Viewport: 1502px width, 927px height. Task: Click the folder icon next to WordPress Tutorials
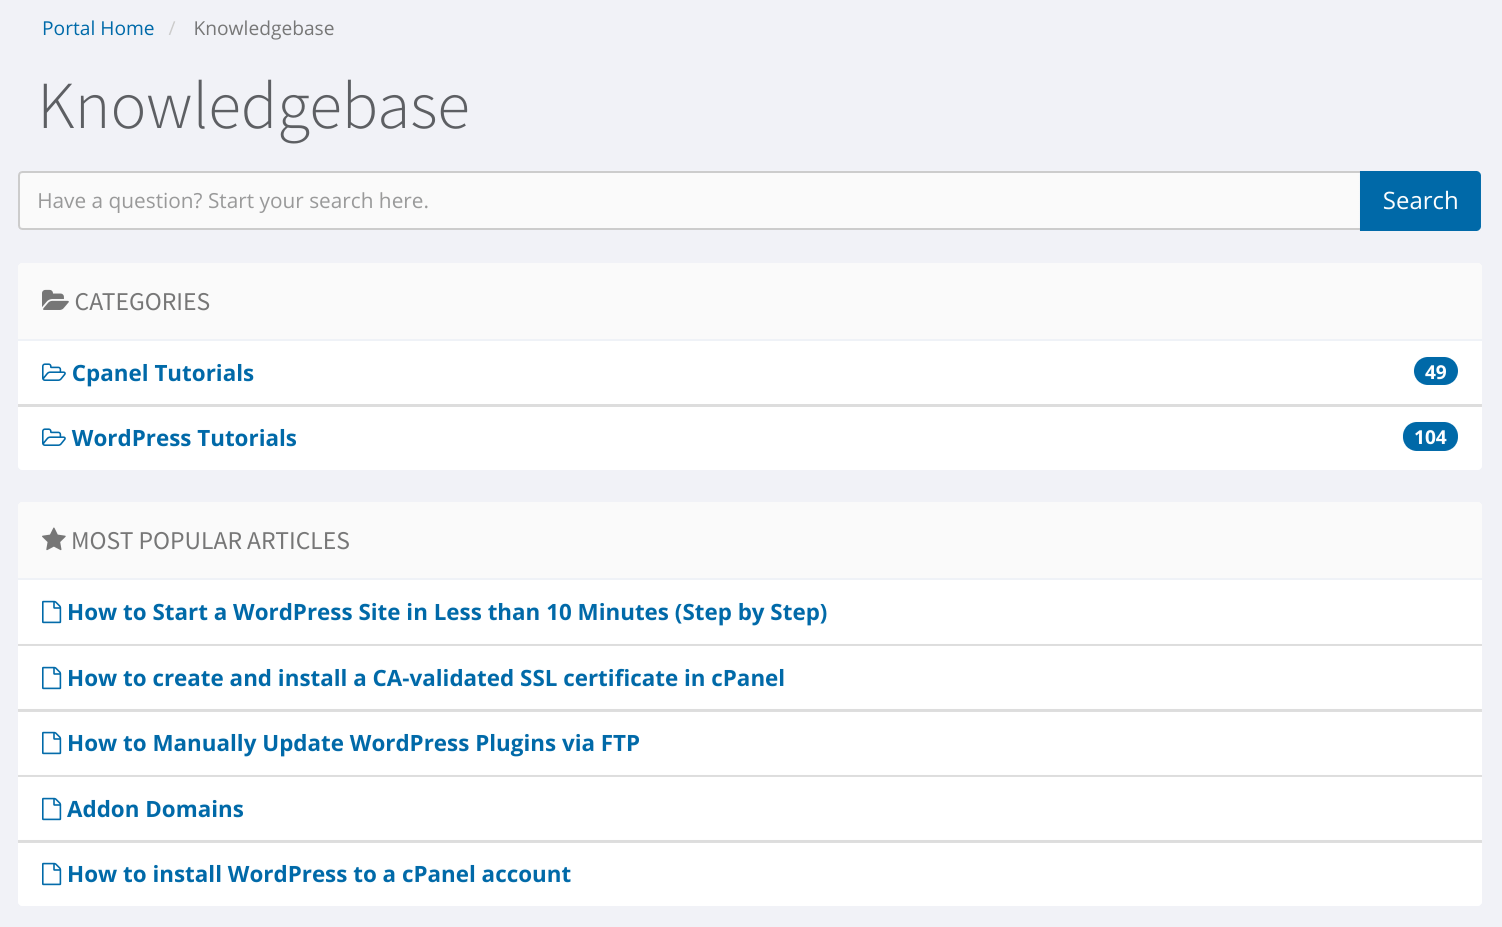(x=54, y=438)
